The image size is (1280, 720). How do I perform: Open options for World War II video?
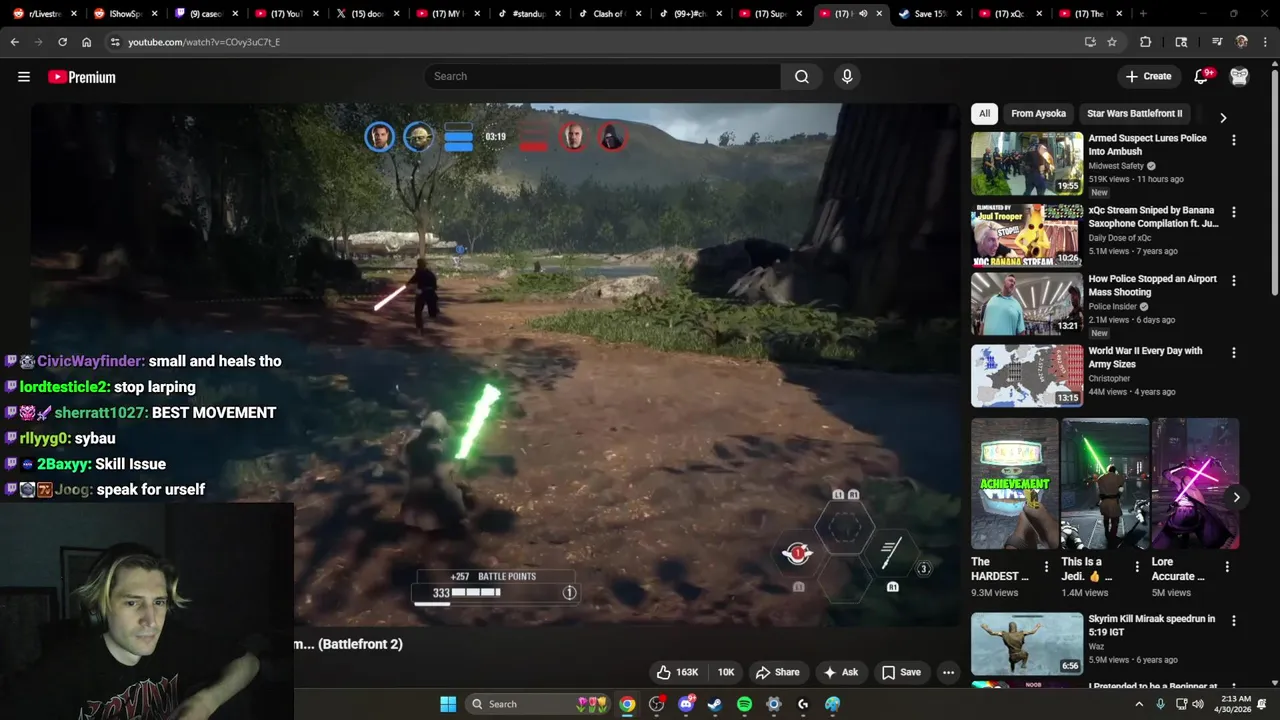(1233, 353)
